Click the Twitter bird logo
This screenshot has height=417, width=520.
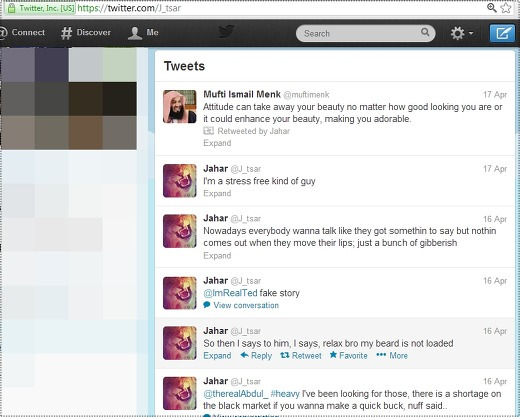tap(226, 32)
